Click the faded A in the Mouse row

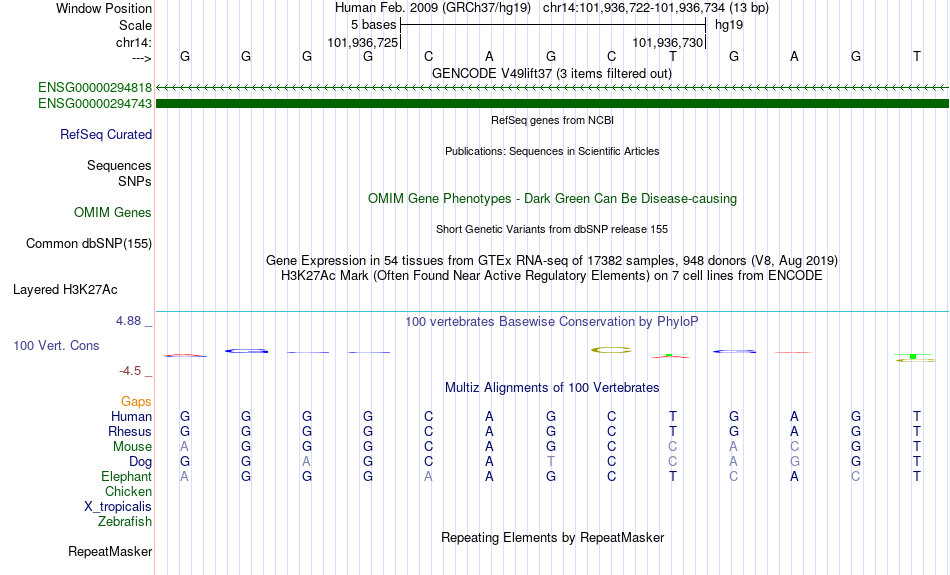[x=185, y=447]
